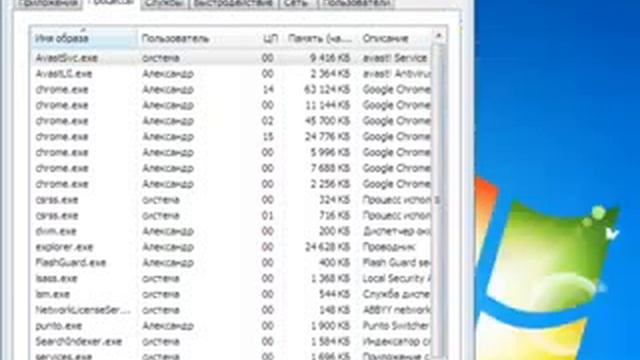Select the lsass.exe process row
Image resolution: width=640 pixels, height=360 pixels.
231,278
